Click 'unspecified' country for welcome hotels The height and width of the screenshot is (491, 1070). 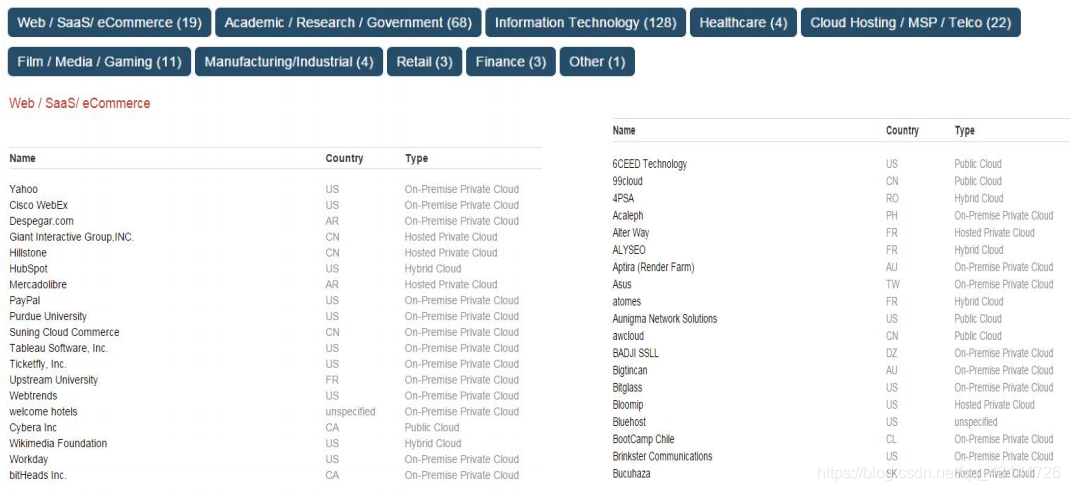point(350,412)
